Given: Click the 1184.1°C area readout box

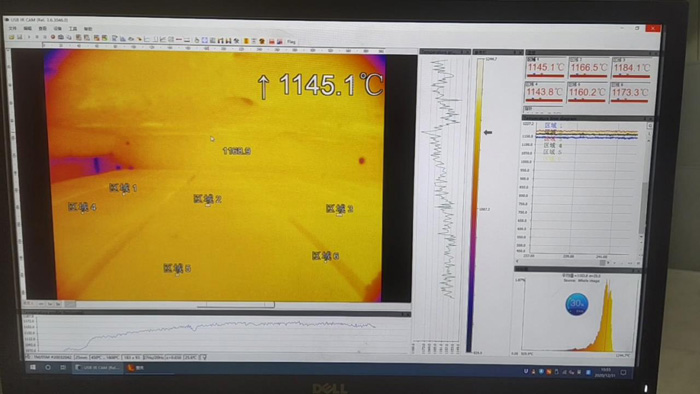Looking at the screenshot, I should (631, 68).
